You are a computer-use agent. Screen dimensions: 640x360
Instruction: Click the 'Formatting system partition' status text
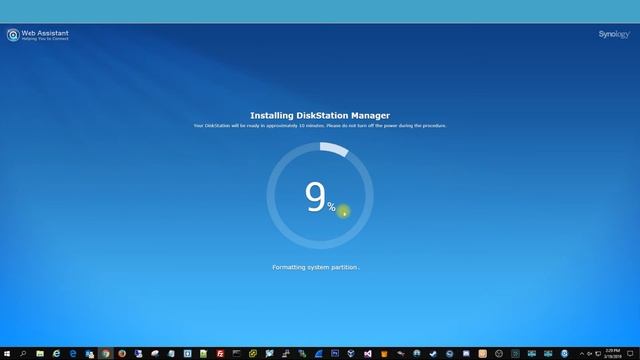click(x=316, y=267)
